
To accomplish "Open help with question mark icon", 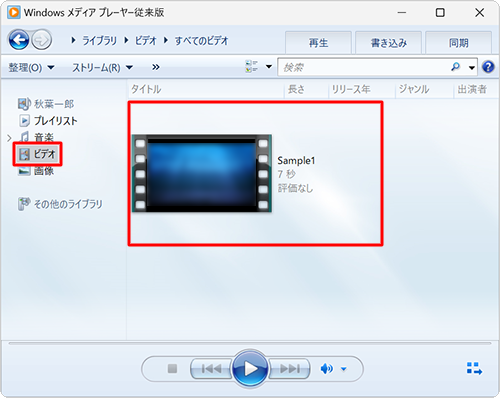I will [x=488, y=67].
